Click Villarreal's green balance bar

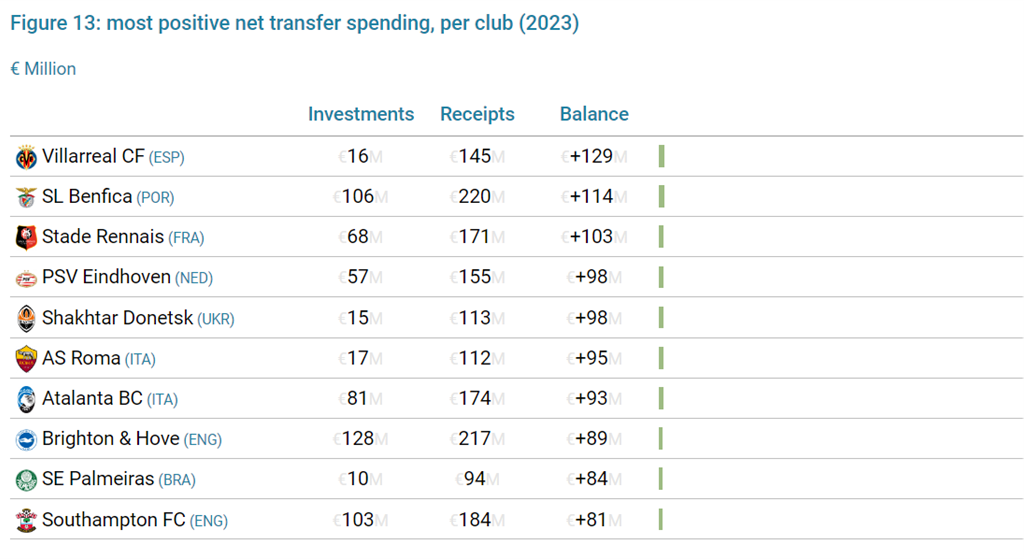click(662, 156)
